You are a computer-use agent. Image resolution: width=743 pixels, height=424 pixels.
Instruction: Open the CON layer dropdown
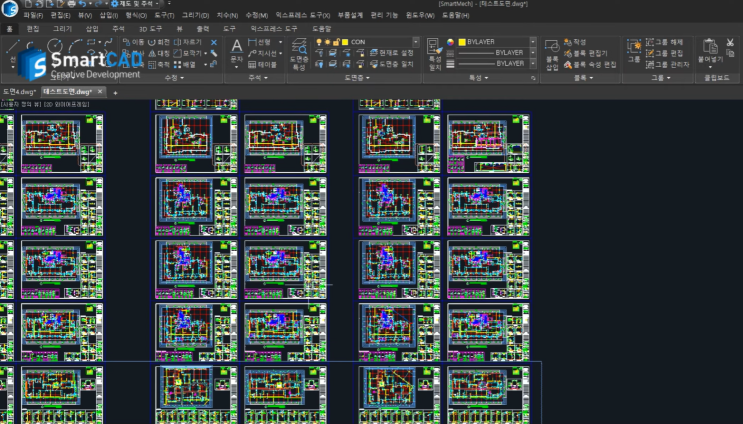(x=416, y=42)
